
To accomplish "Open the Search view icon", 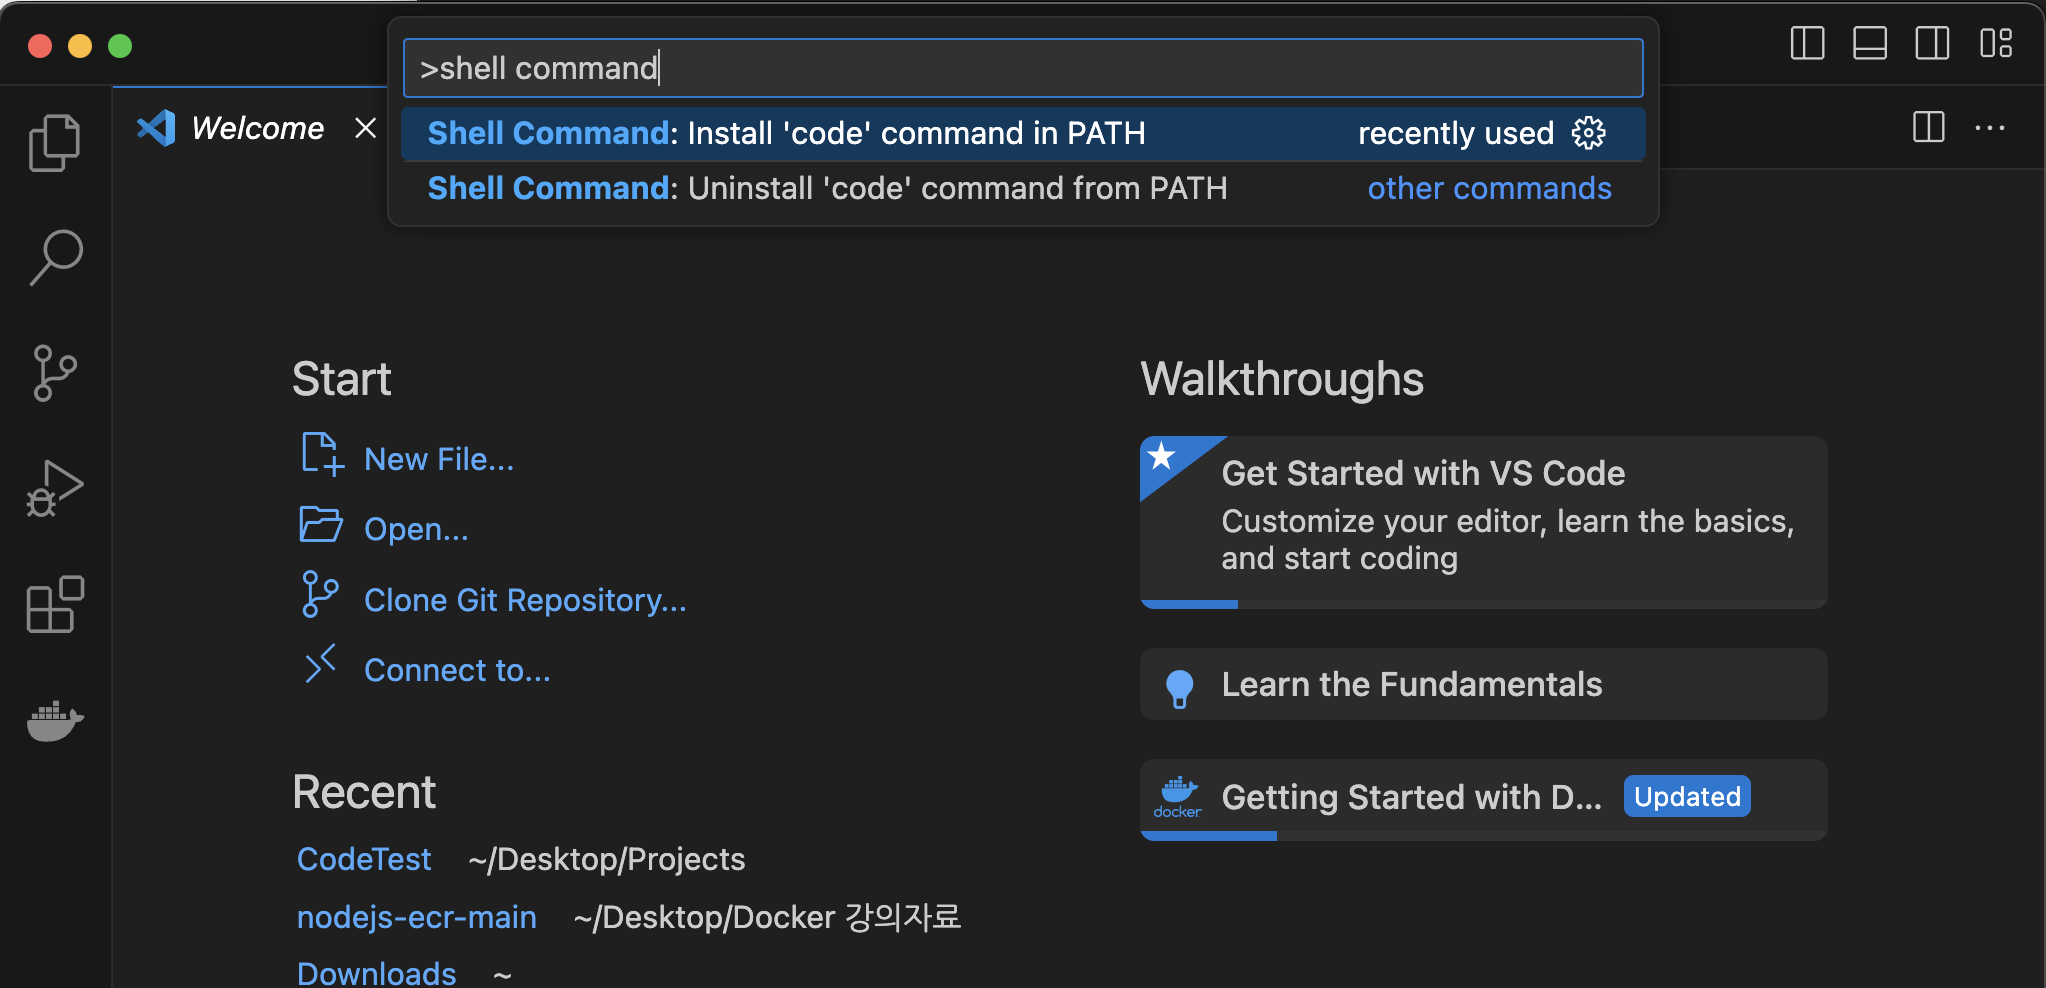I will pyautogui.click(x=55, y=257).
